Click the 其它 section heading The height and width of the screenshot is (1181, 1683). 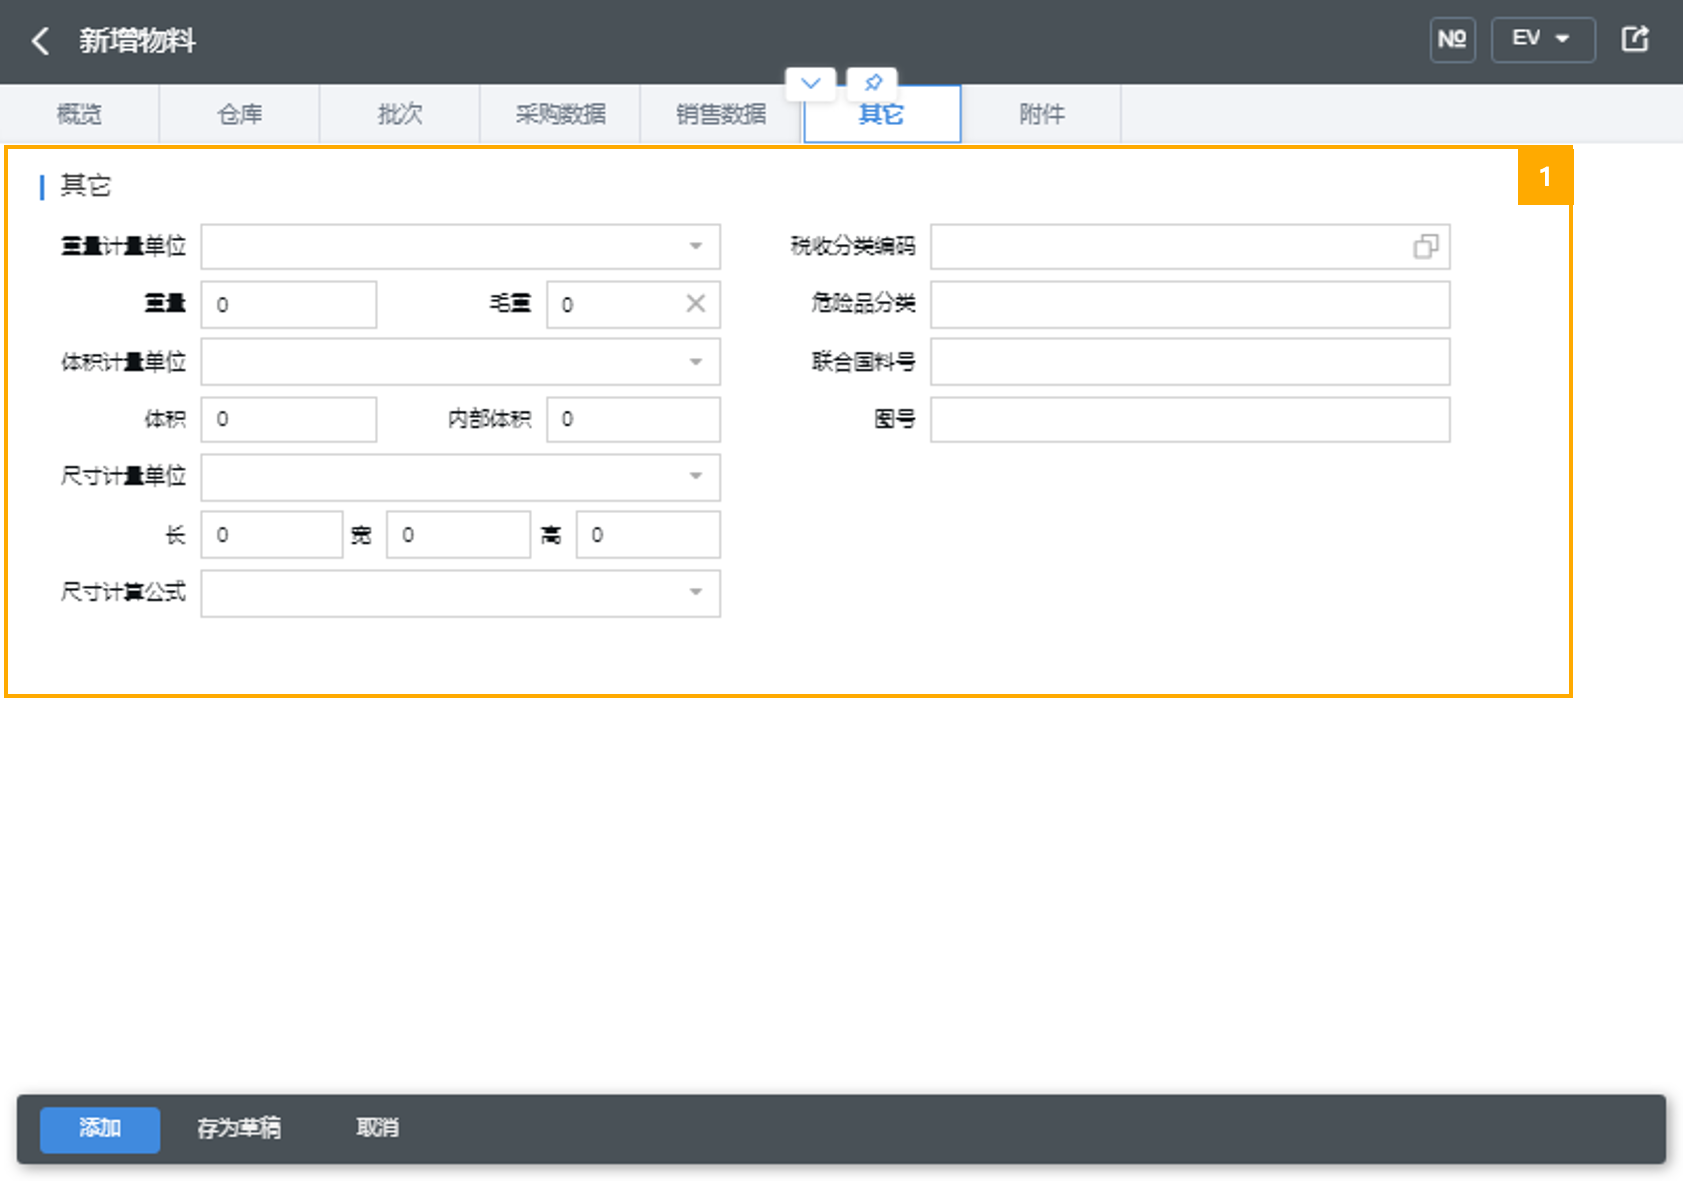tap(86, 186)
